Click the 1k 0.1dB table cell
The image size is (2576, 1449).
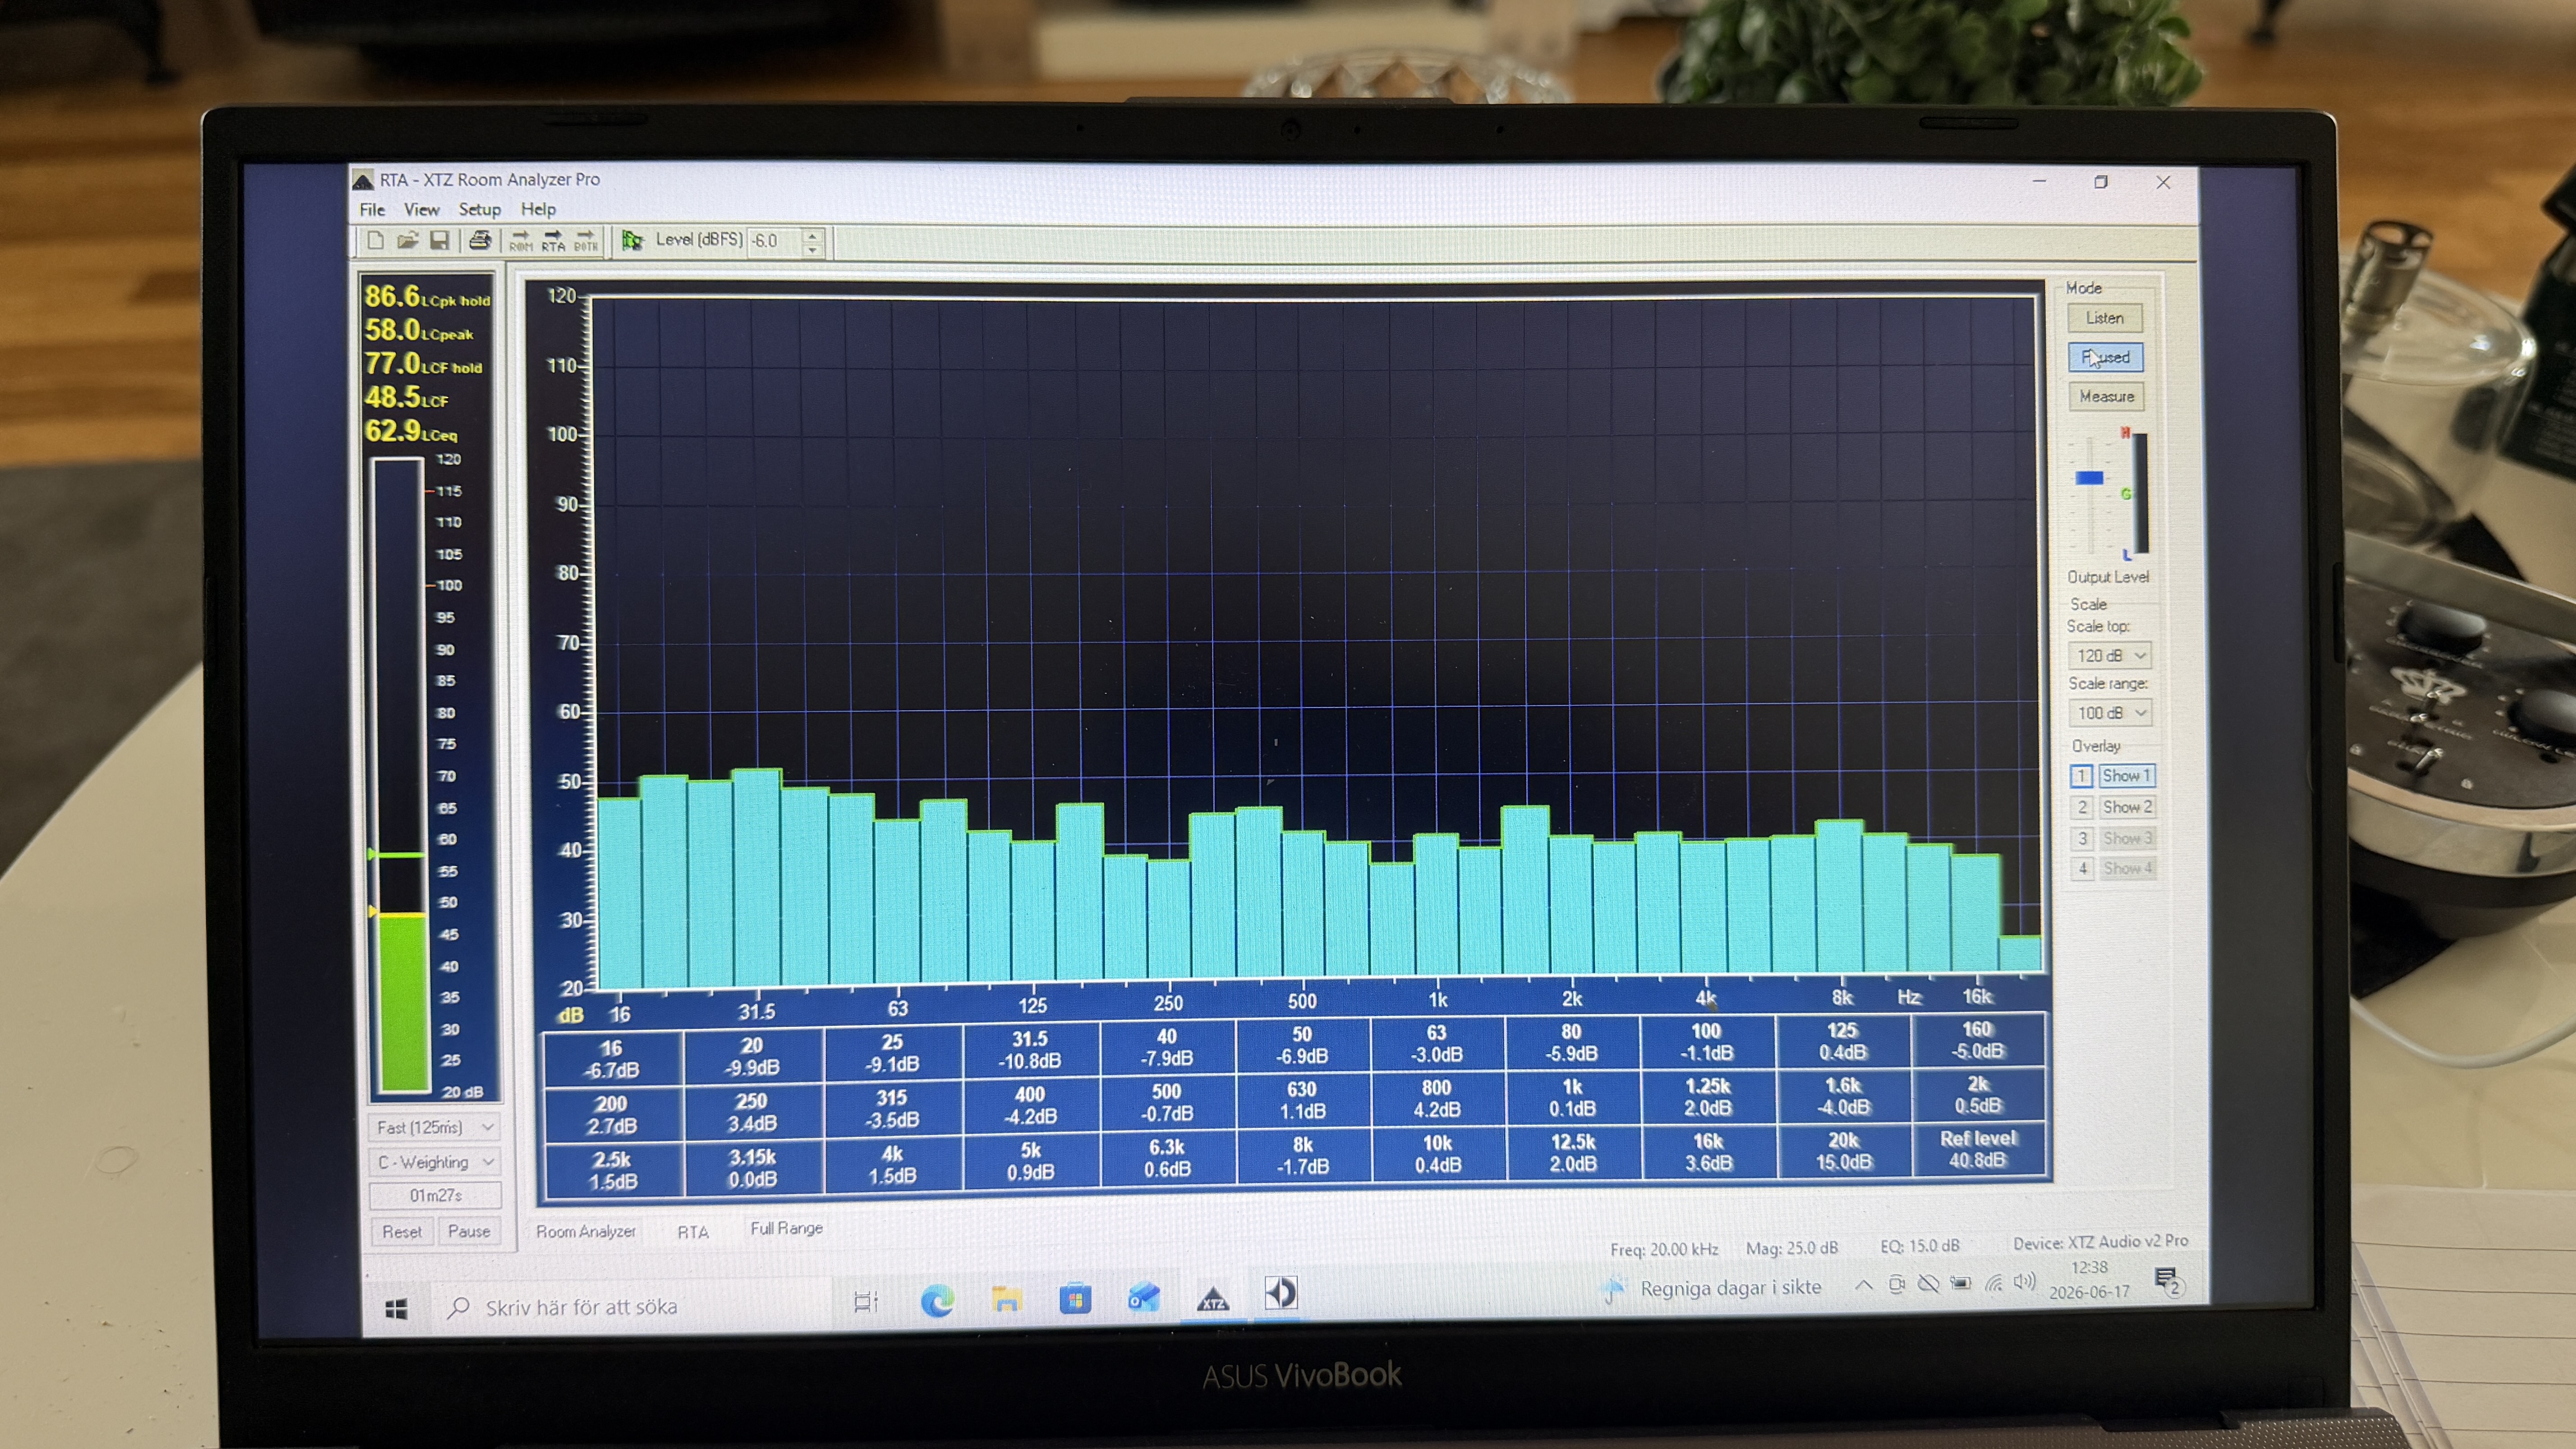pos(1573,1098)
